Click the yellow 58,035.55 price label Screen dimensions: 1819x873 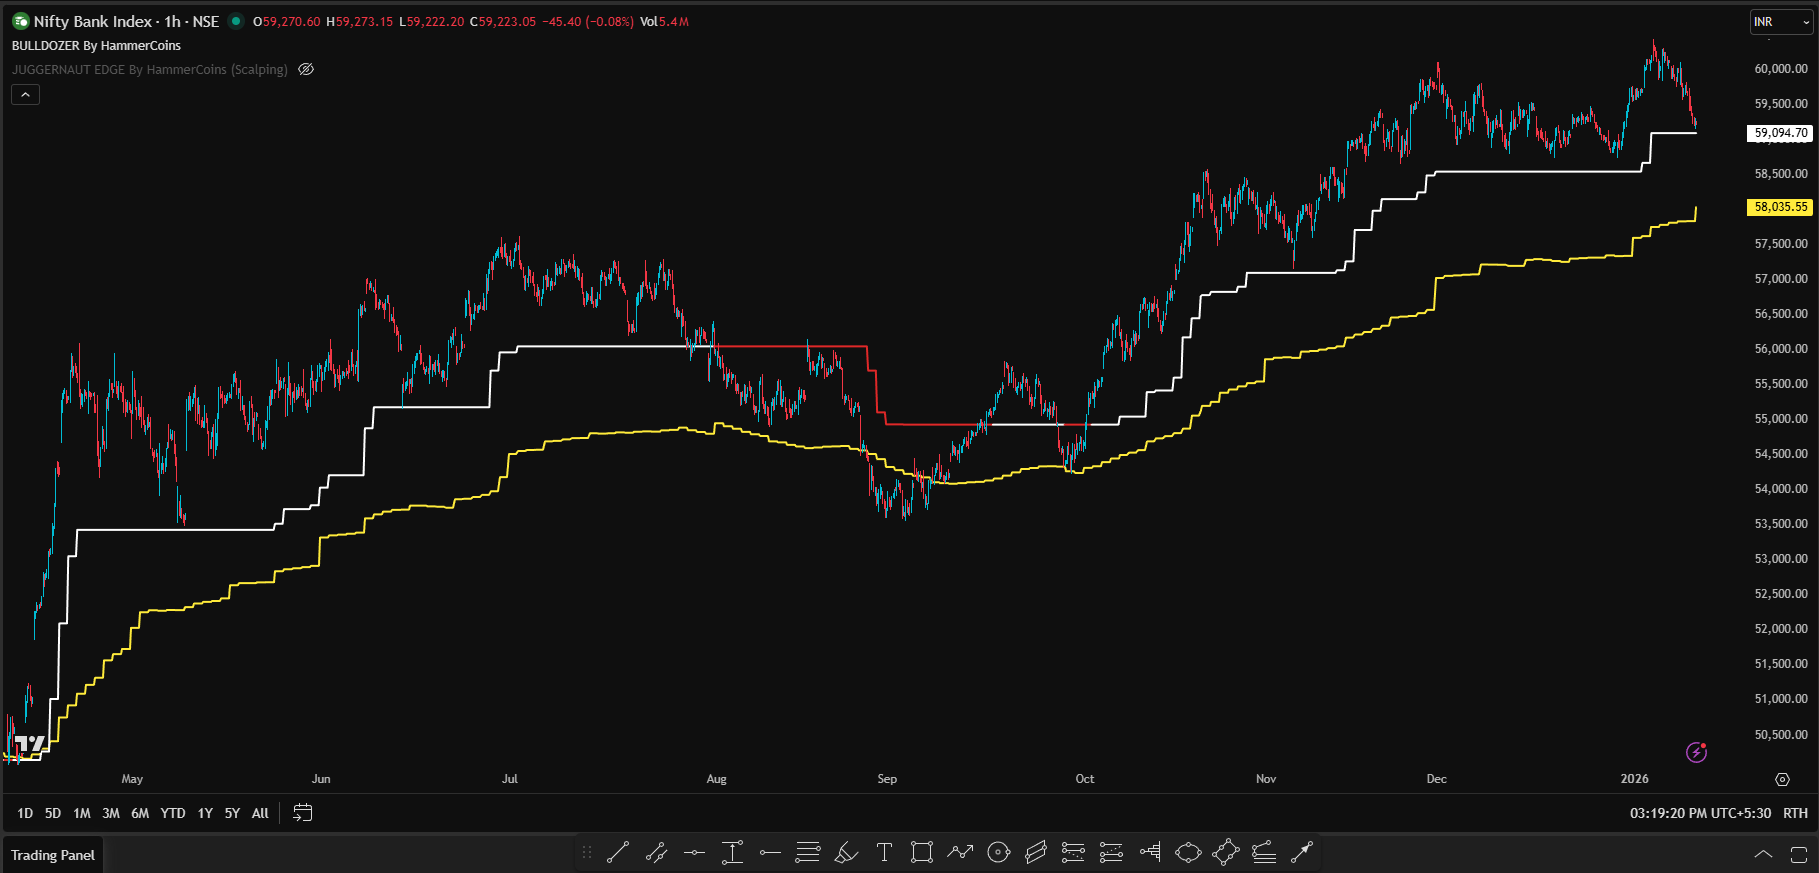(1780, 207)
